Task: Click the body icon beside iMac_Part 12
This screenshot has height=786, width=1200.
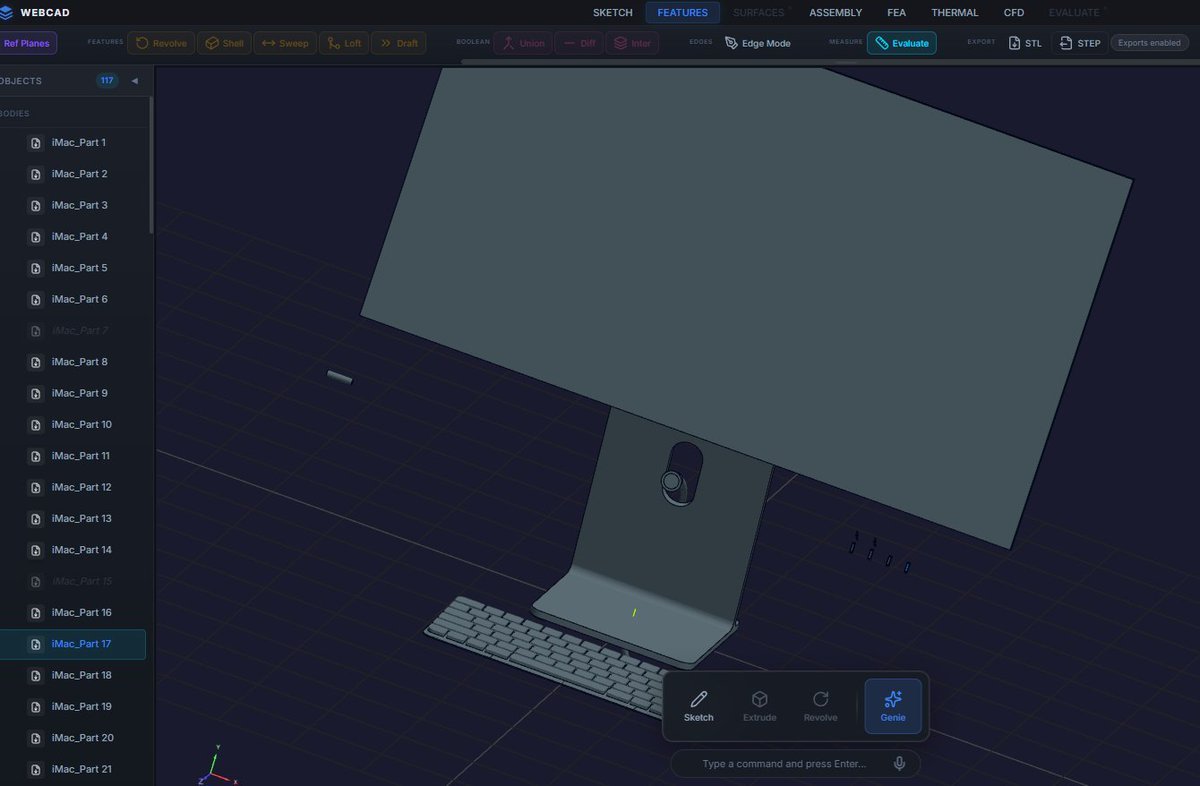Action: 36,487
